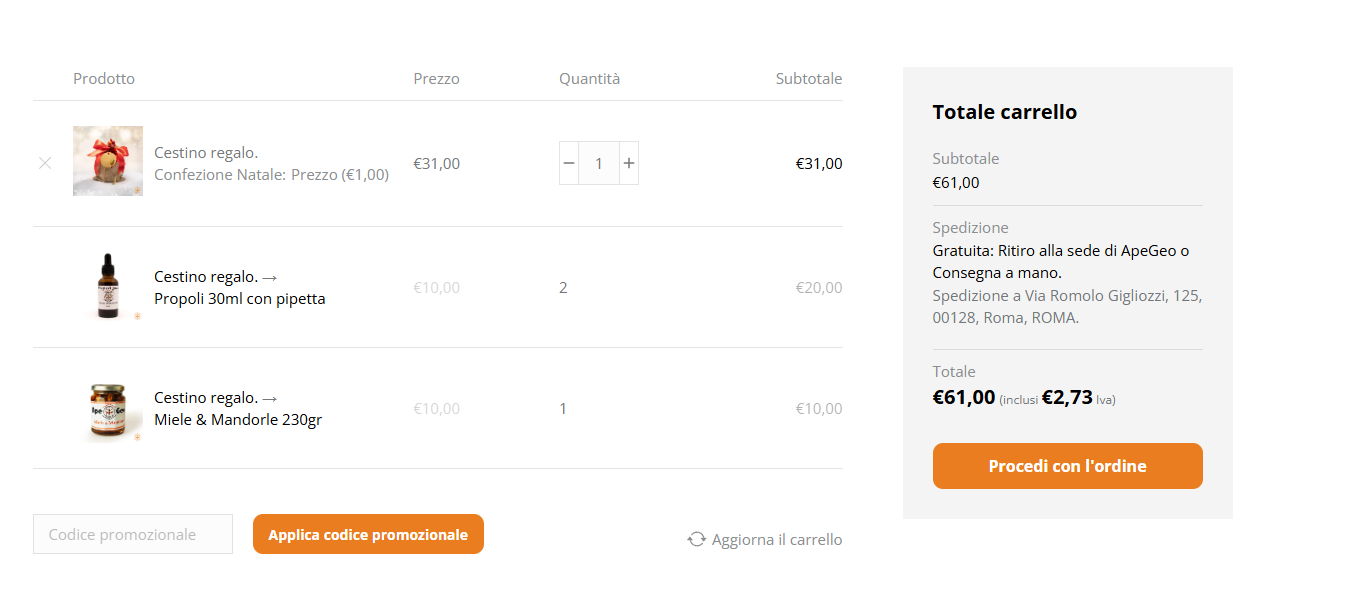The height and width of the screenshot is (597, 1363).
Task: Click the Miele & Mandorle jar thumbnail
Action: click(108, 408)
